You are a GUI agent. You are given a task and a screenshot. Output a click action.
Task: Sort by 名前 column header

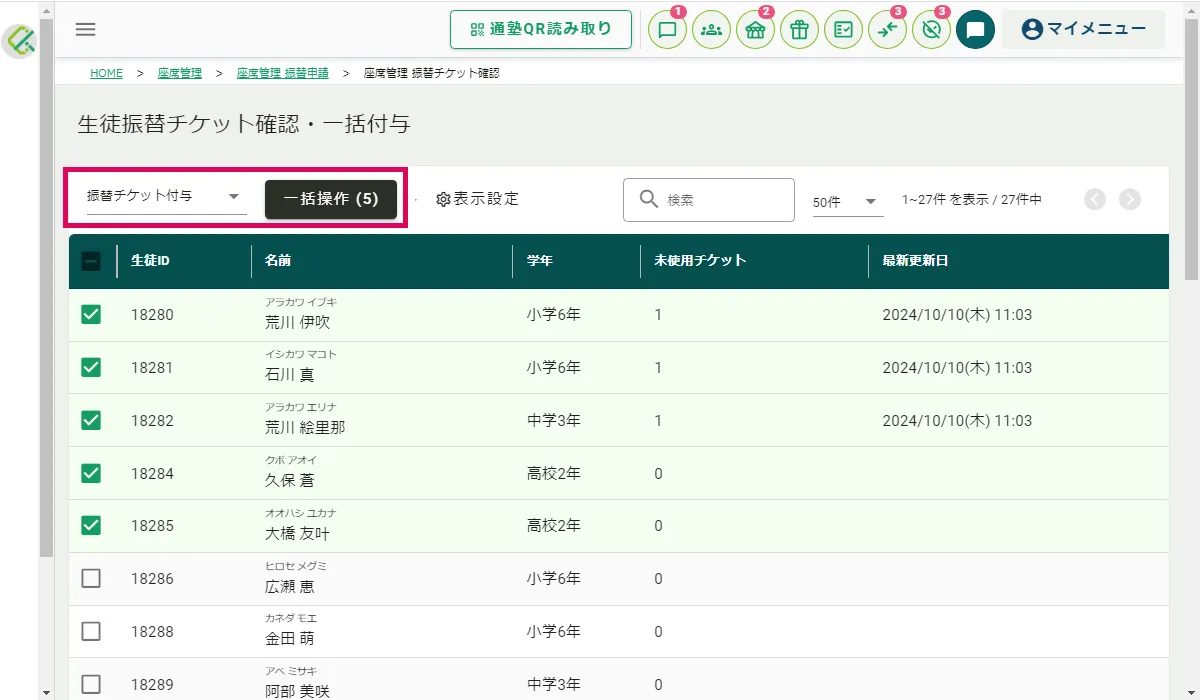pyautogui.click(x=278, y=261)
